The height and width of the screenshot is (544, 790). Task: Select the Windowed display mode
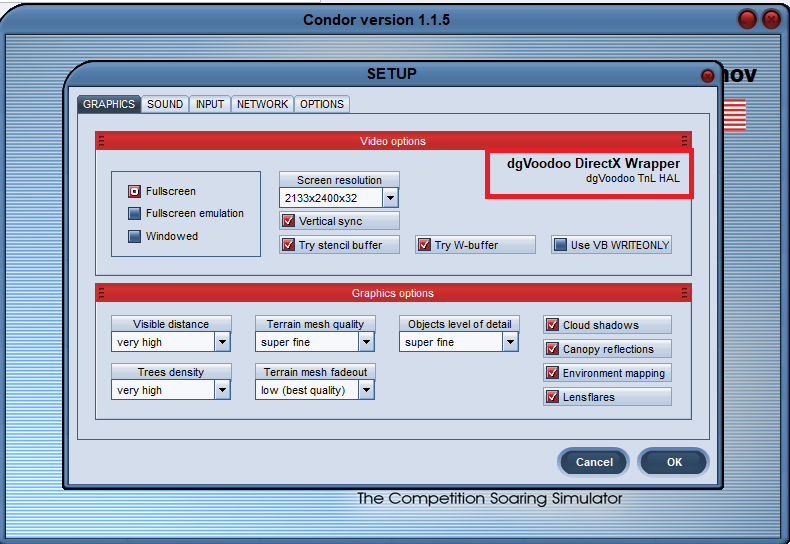pyautogui.click(x=135, y=236)
